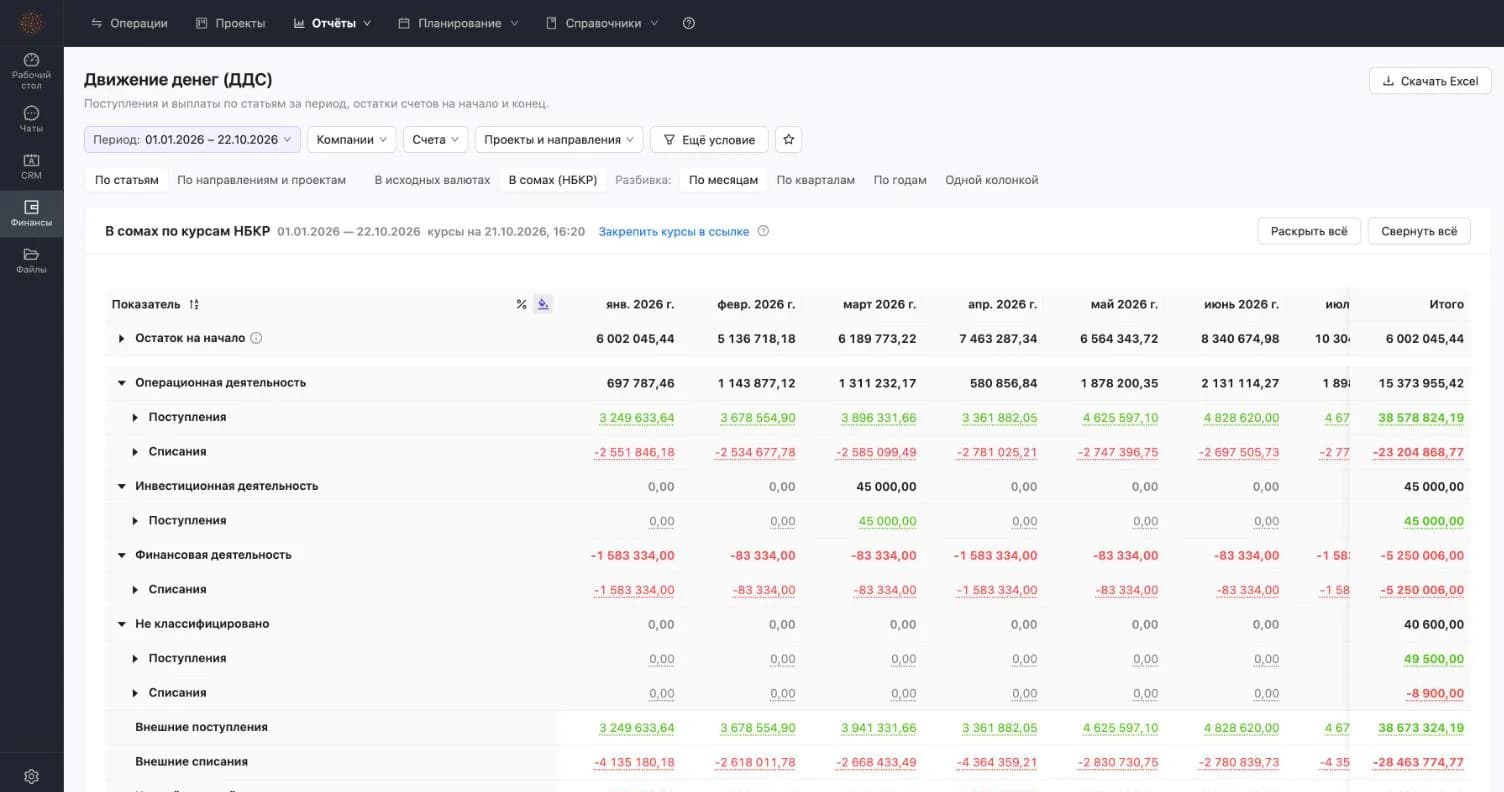Expand the Остаток на начало row
This screenshot has height=792, width=1504.
121,338
